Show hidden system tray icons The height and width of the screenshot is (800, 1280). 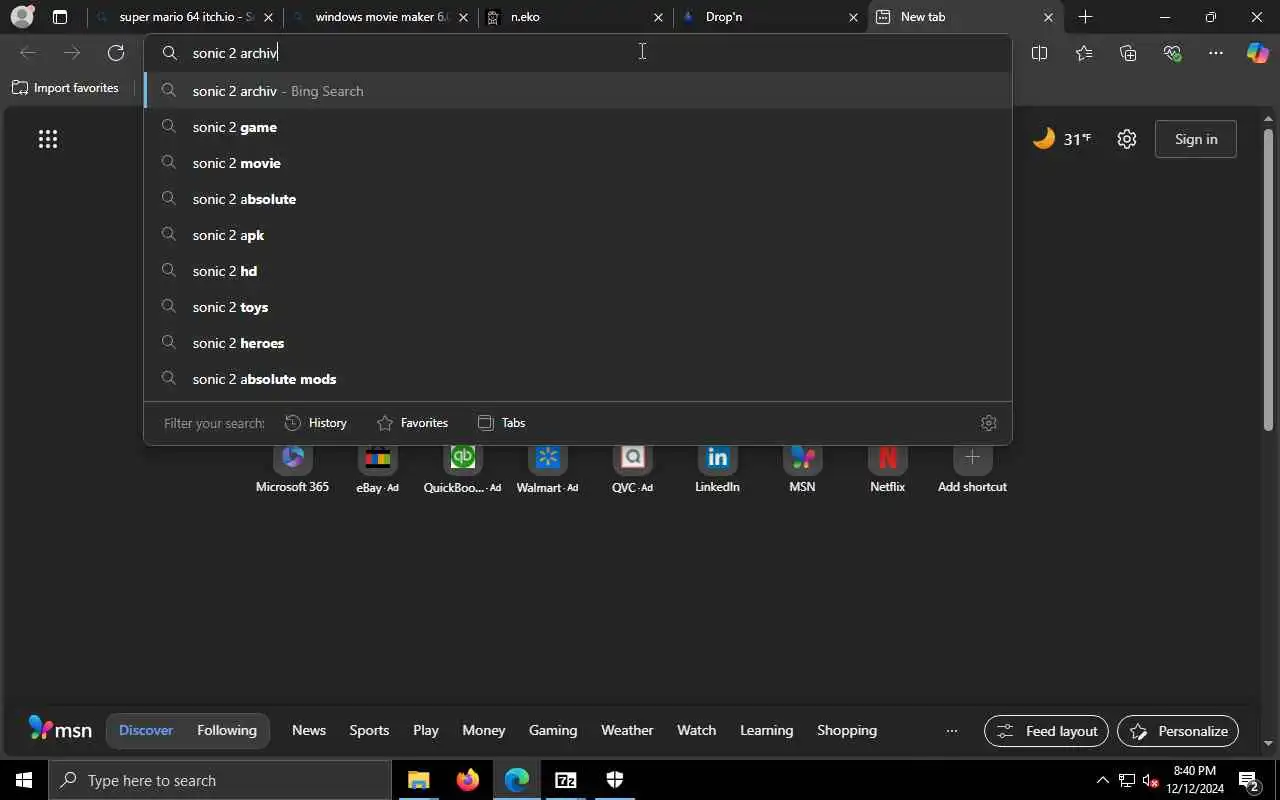[x=1102, y=780]
